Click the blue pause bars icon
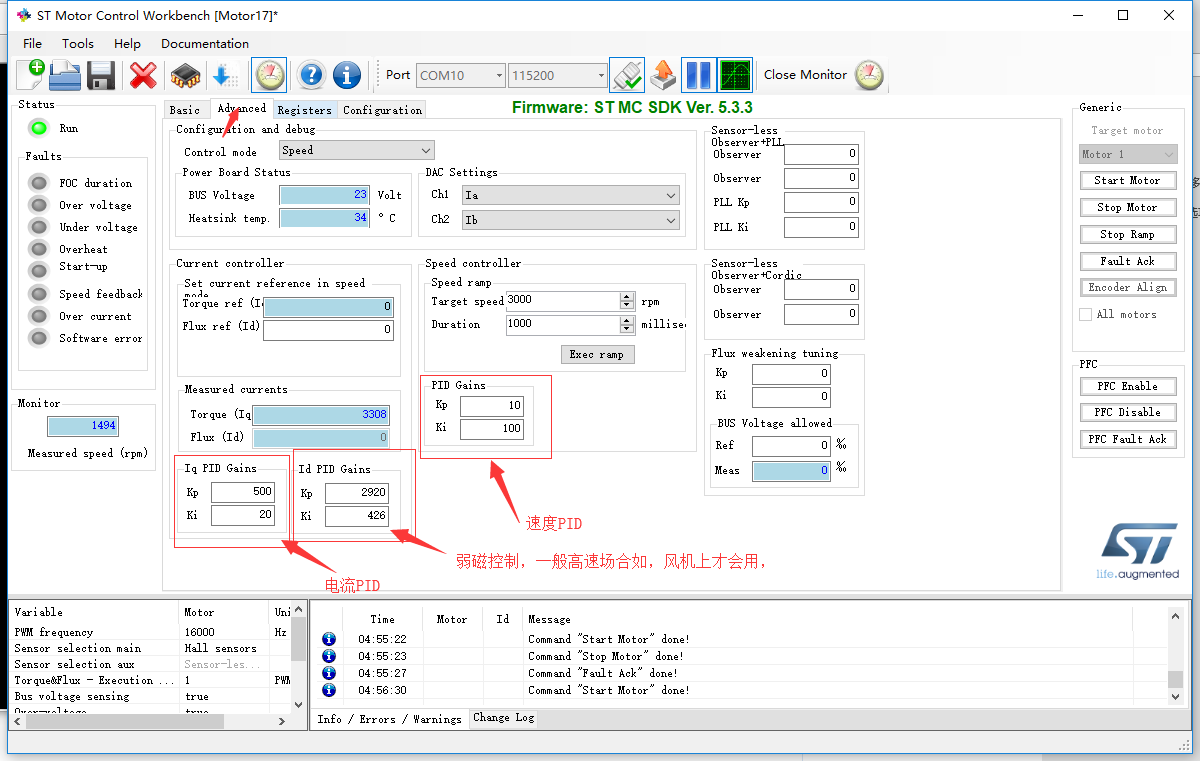 [x=698, y=75]
